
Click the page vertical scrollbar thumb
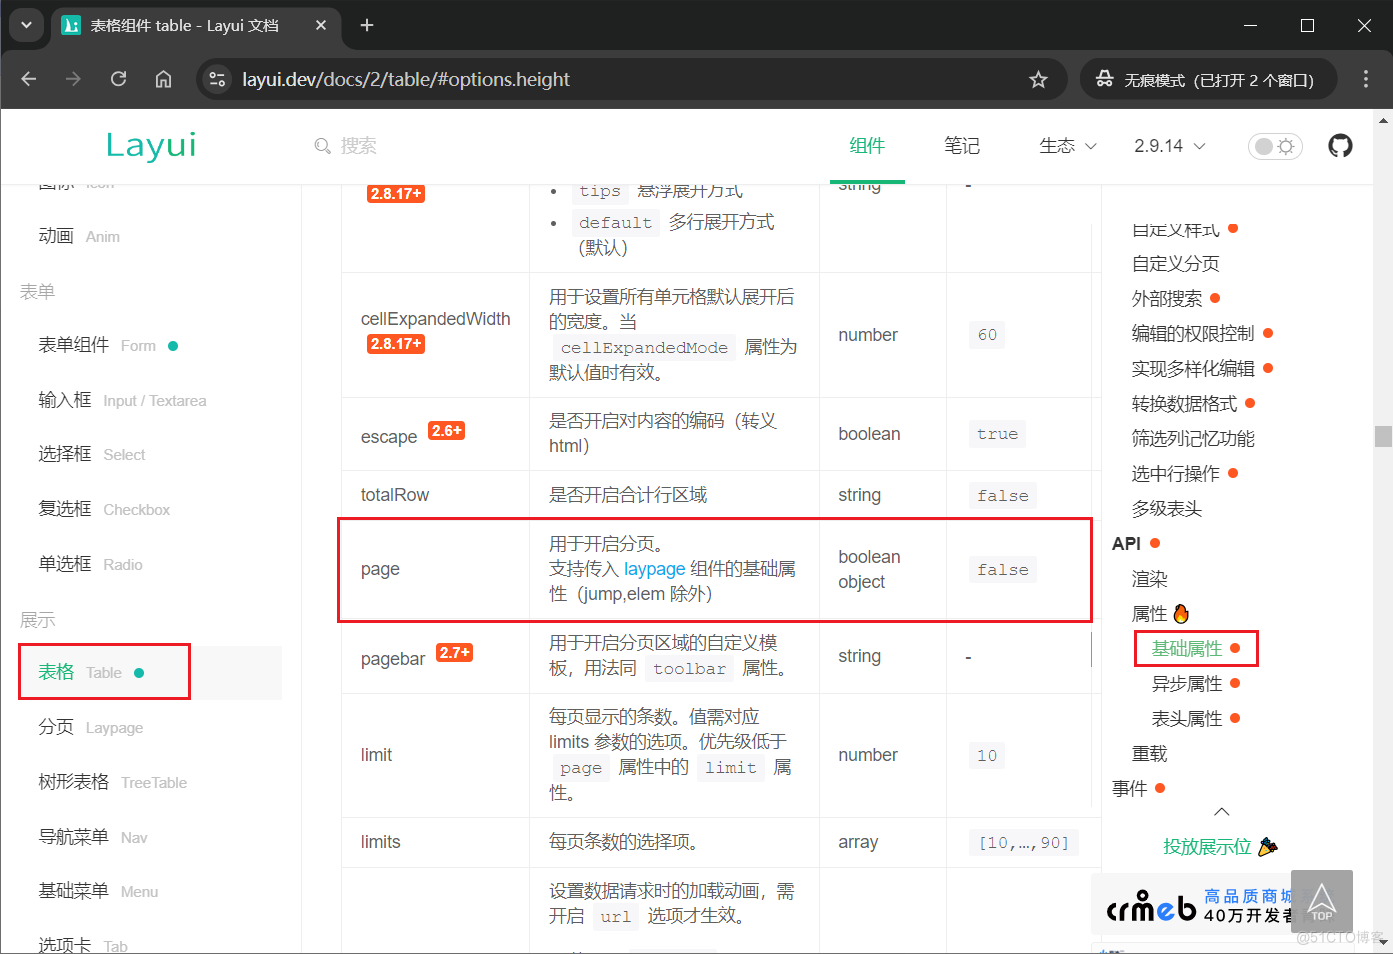coord(1383,436)
